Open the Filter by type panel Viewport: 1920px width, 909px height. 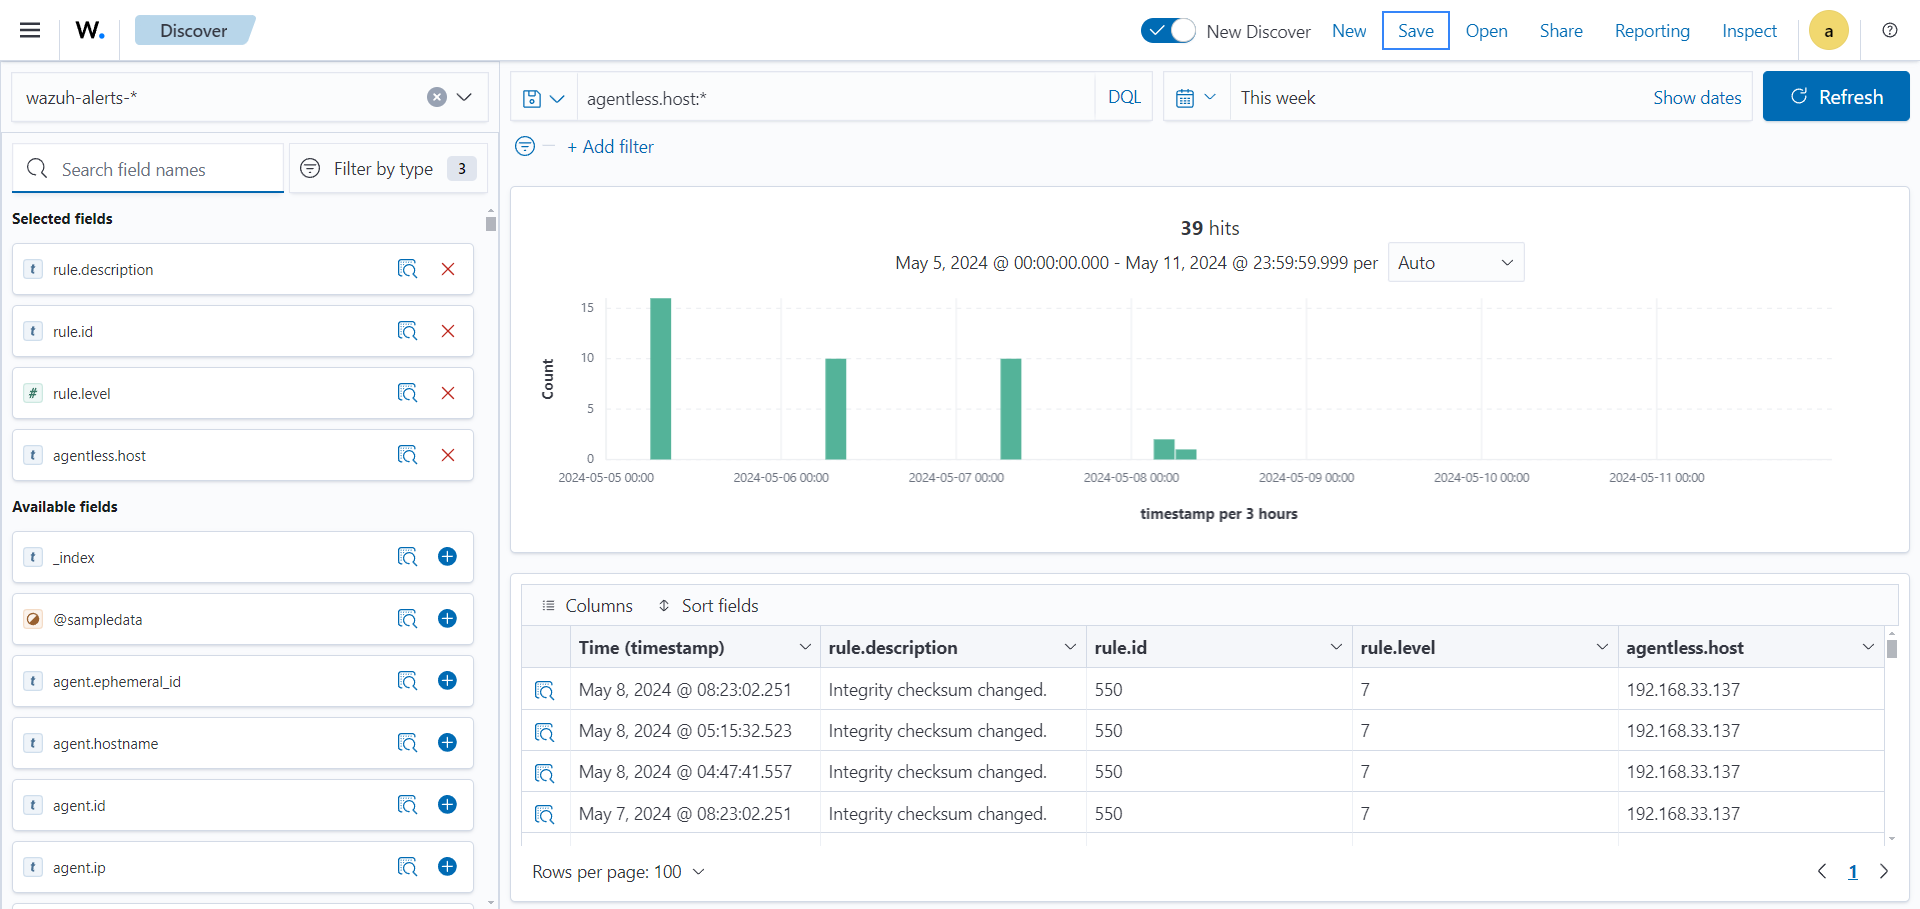point(387,168)
